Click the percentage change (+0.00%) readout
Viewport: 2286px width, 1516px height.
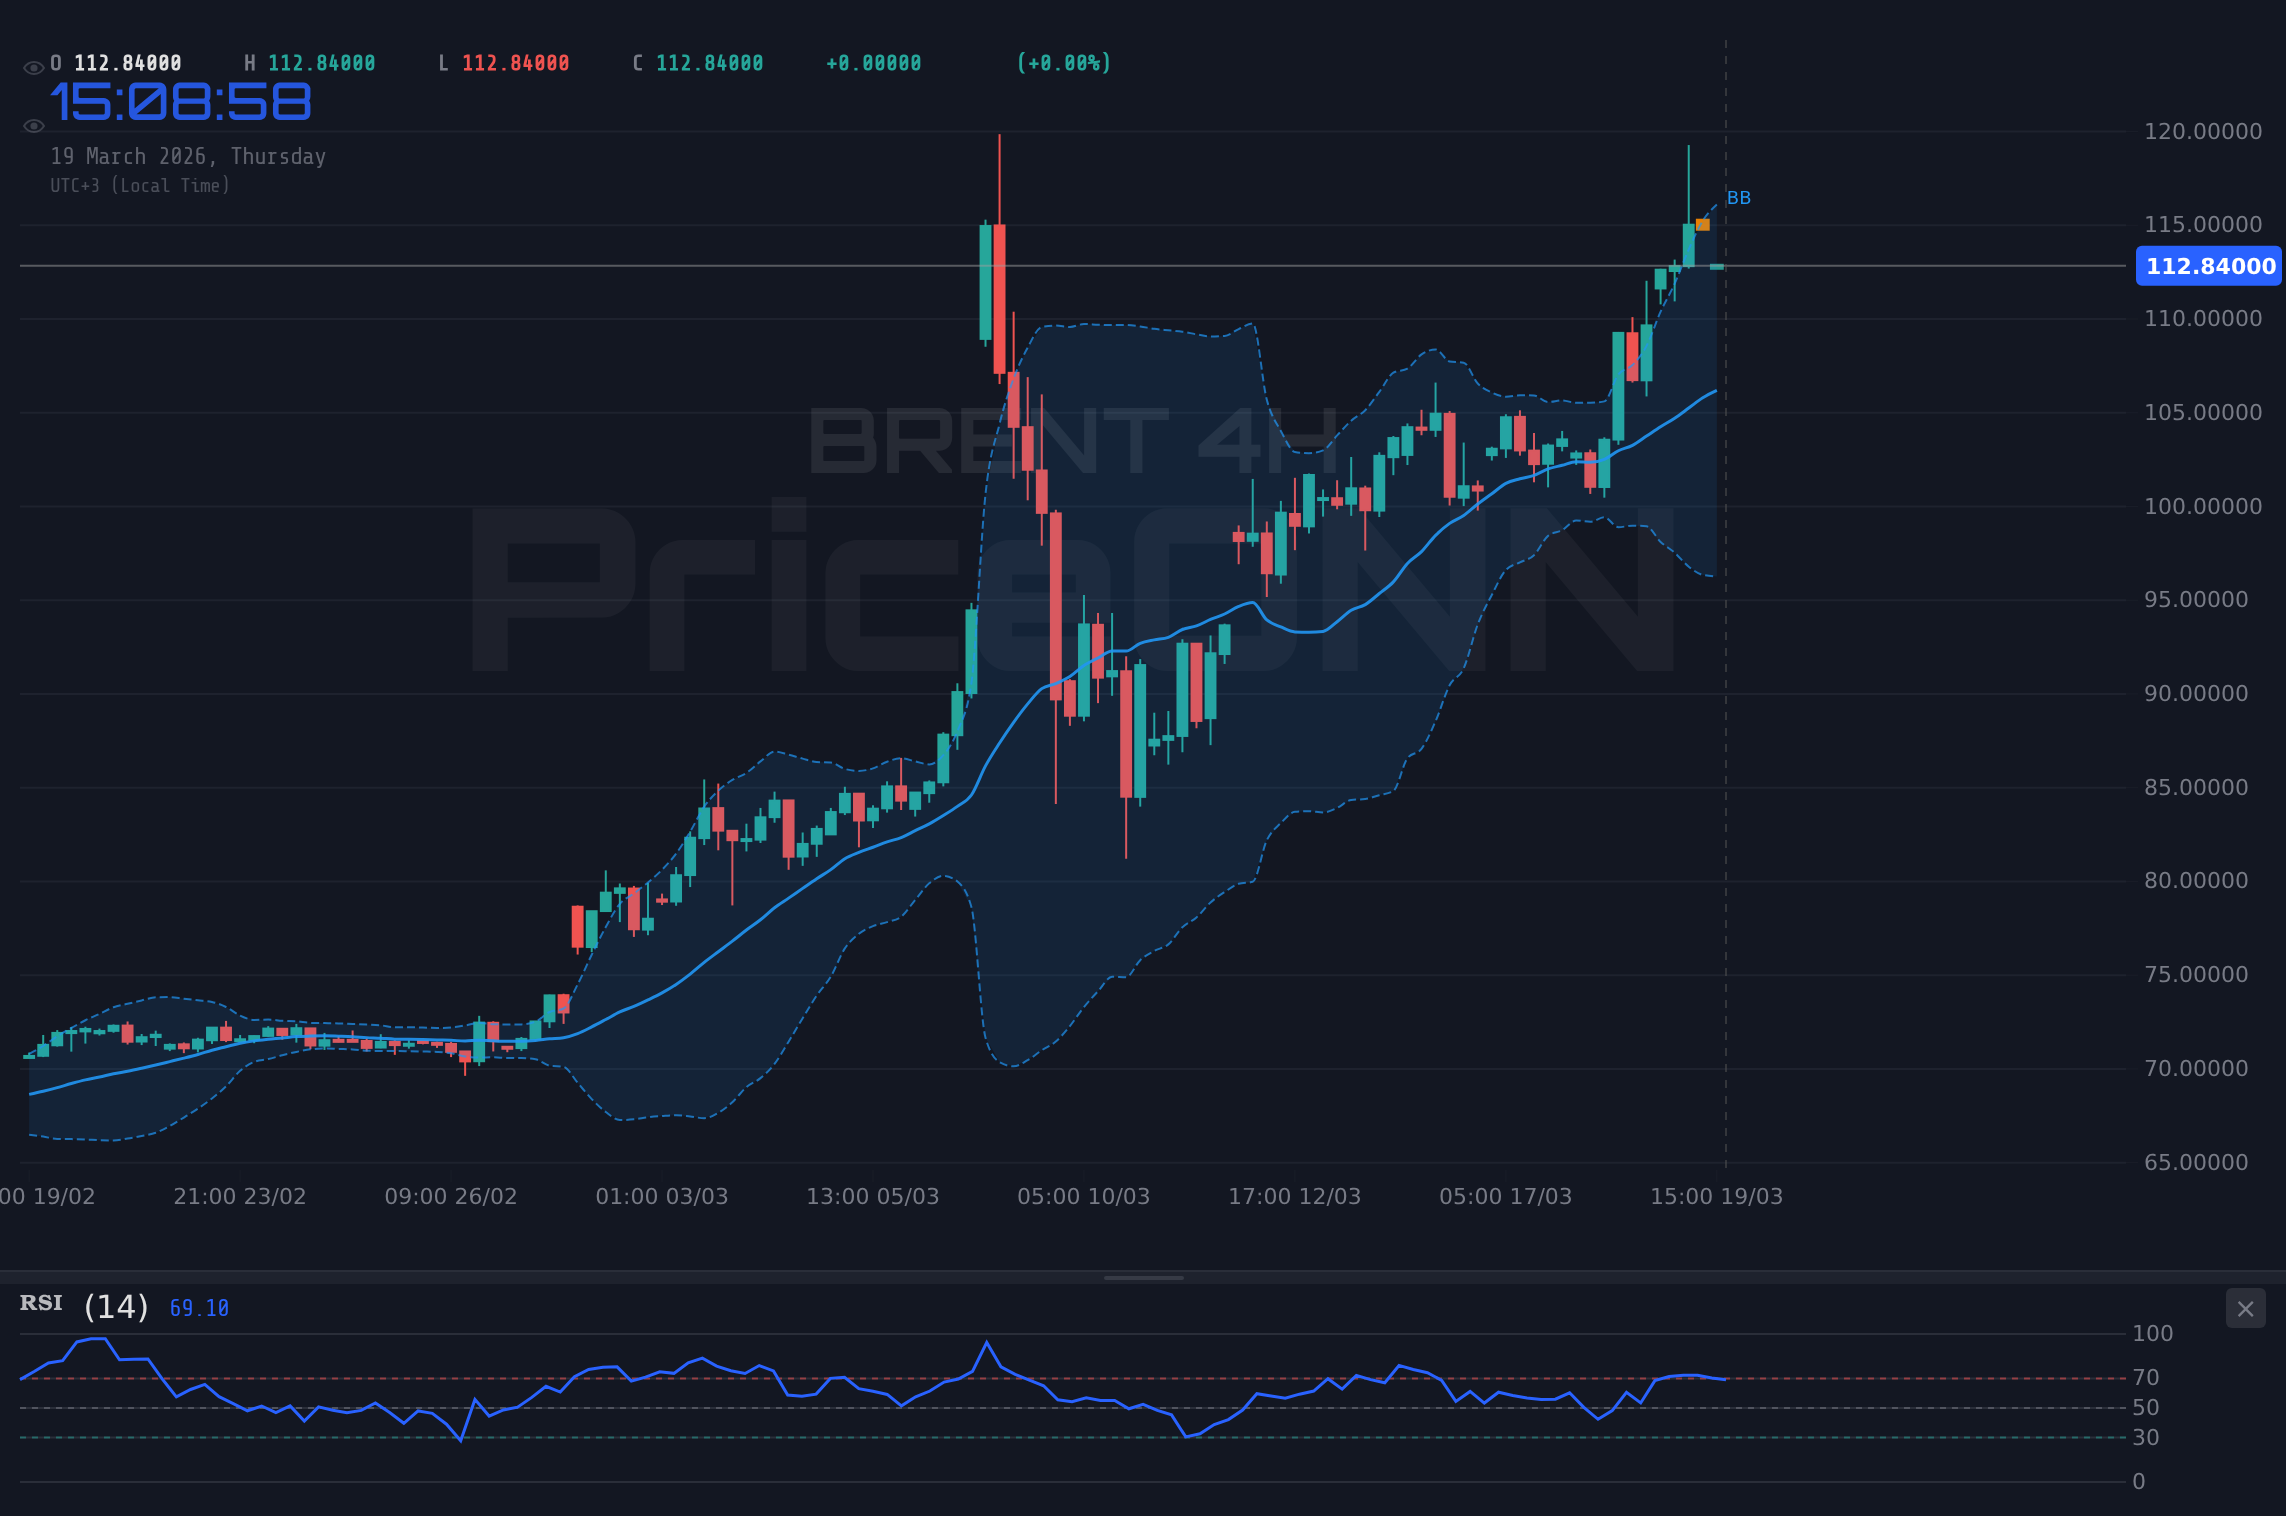1063,62
